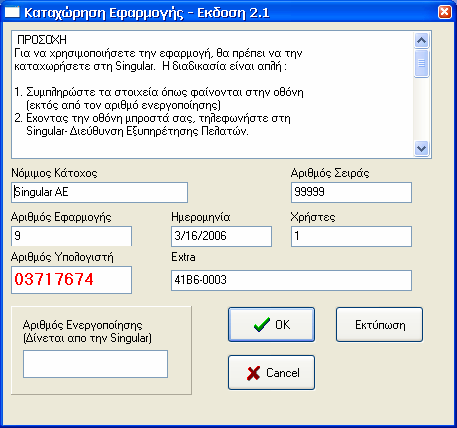Click the empty Αριθμός Ενεργοποίησης input field
Viewport: 457px width, 428px height.
click(95, 364)
